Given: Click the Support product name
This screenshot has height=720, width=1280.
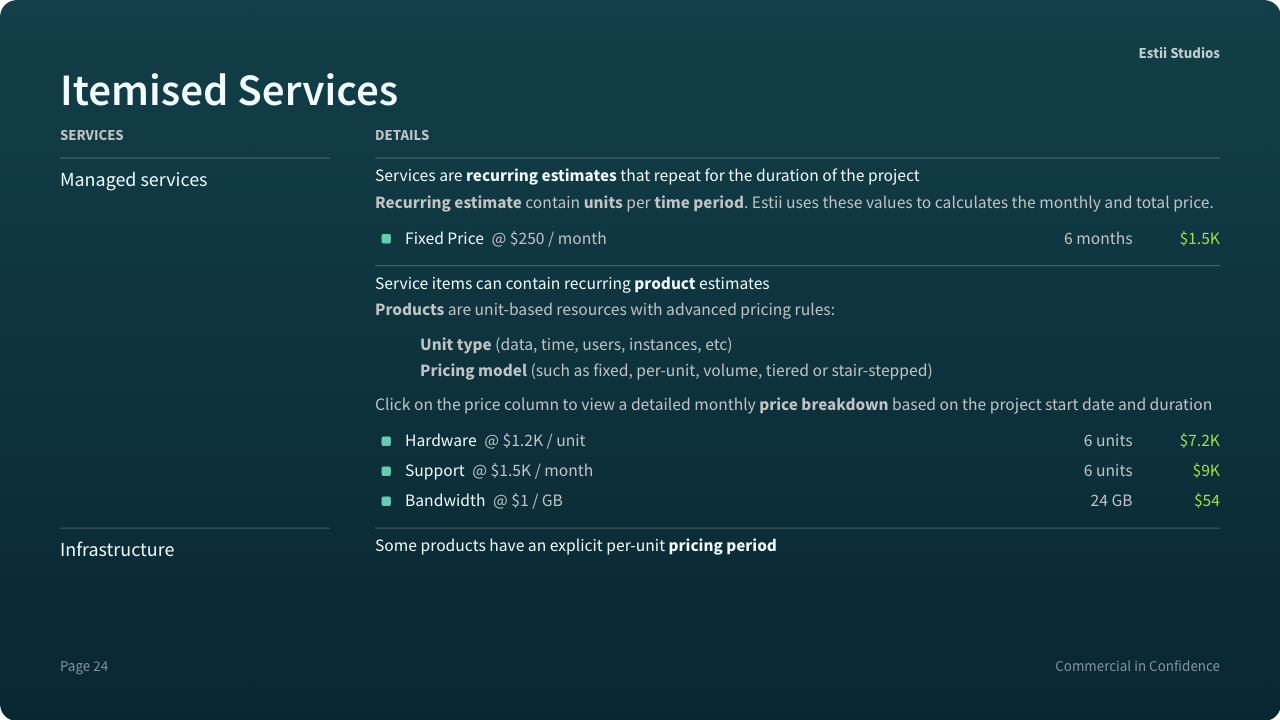Looking at the screenshot, I should (x=435, y=471).
